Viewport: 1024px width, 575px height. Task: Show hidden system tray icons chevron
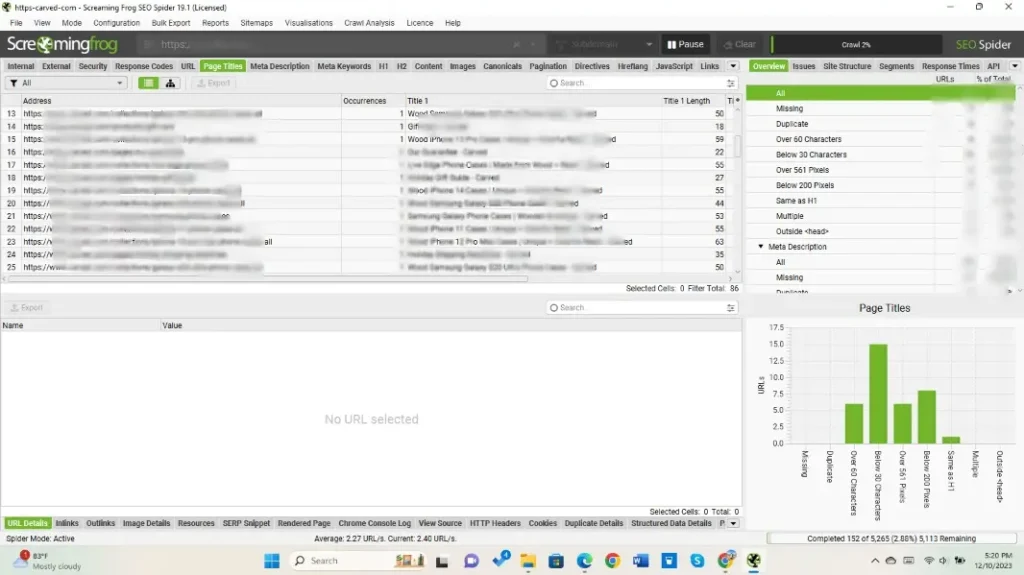pos(874,561)
